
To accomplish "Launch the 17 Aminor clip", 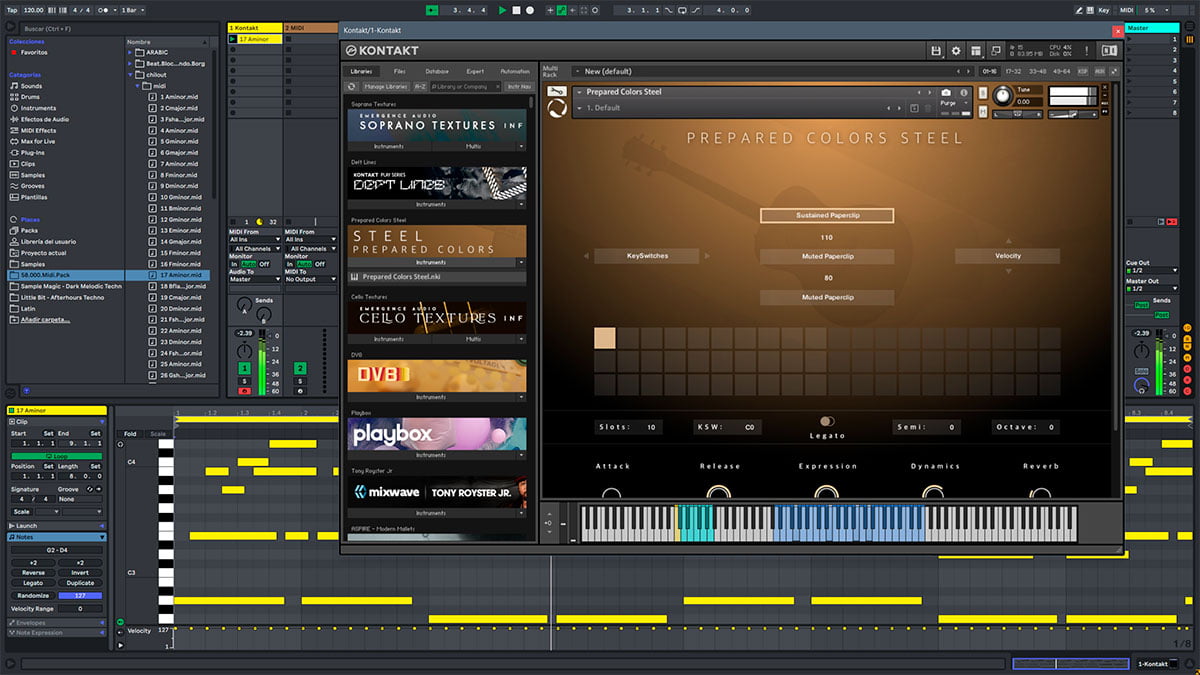I will pos(233,39).
